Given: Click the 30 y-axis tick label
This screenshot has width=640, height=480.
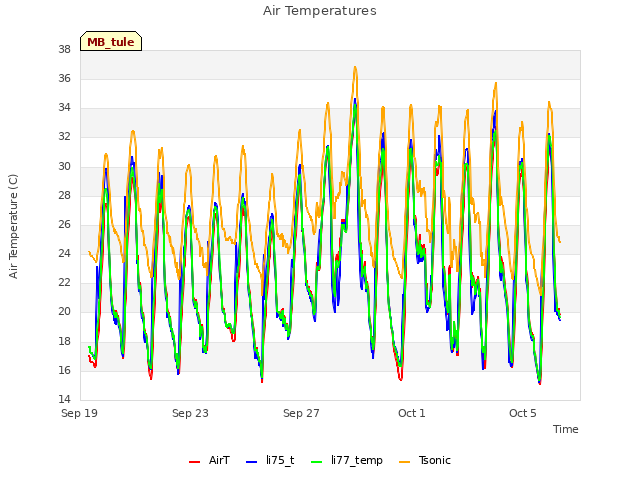Looking at the screenshot, I should (64, 166).
